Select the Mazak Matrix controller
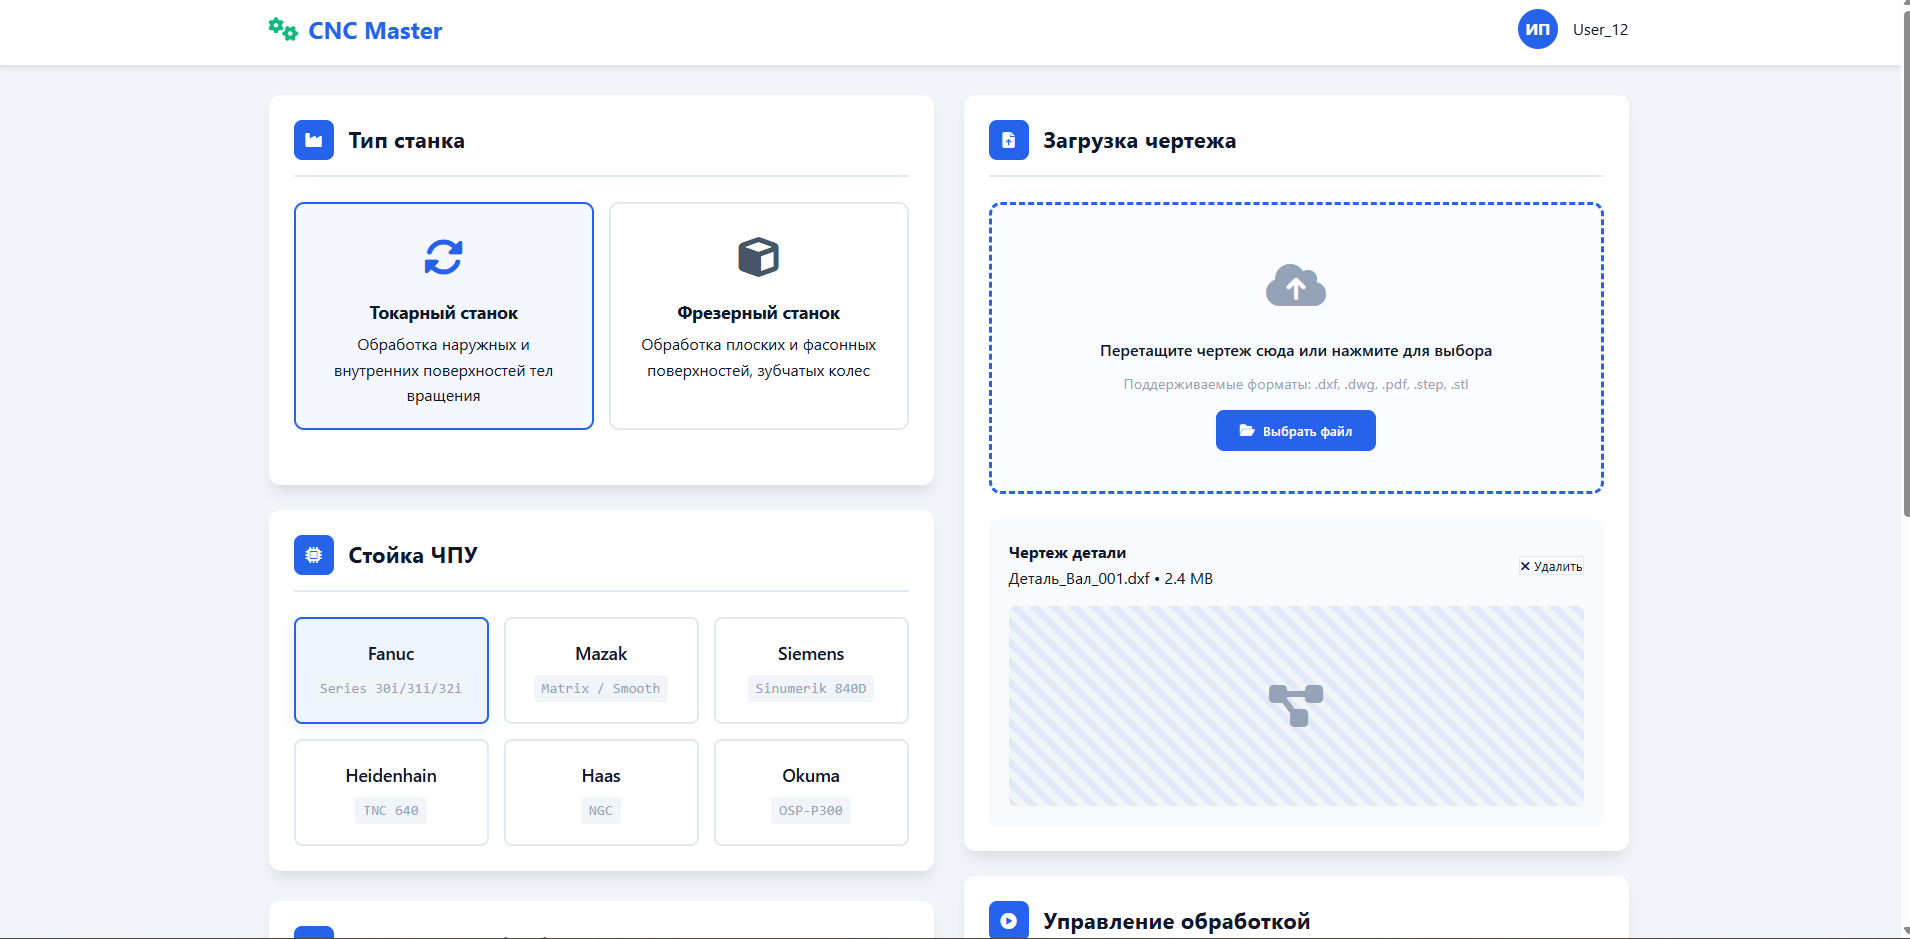1910x939 pixels. (600, 670)
